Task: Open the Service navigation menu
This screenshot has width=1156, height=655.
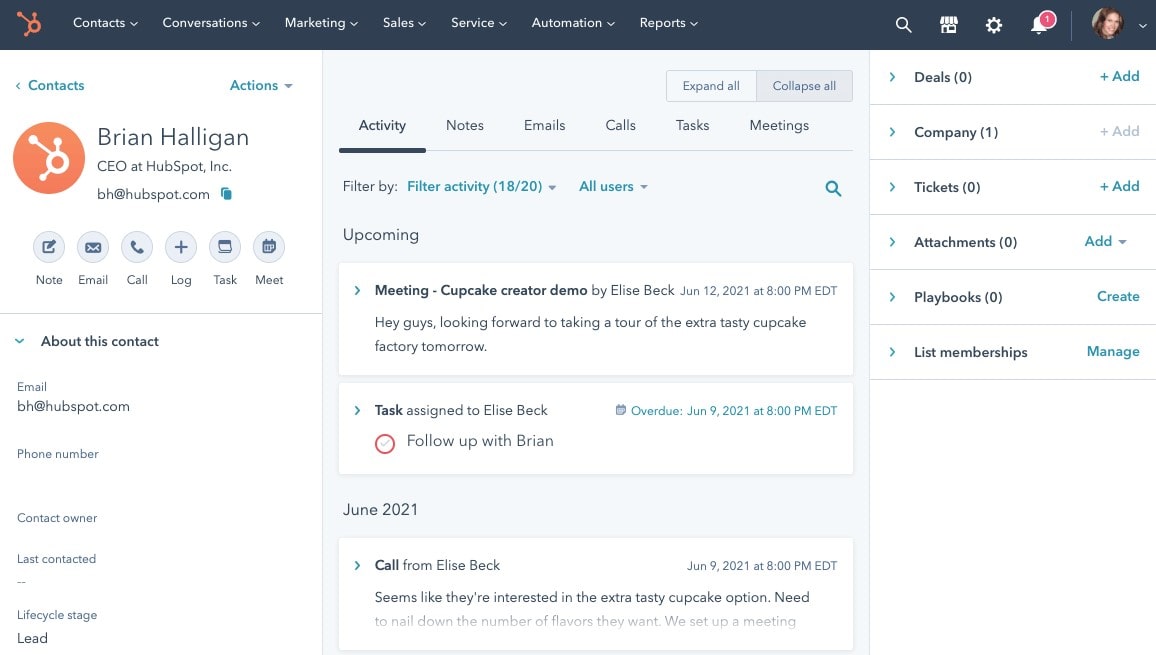Action: (x=478, y=23)
